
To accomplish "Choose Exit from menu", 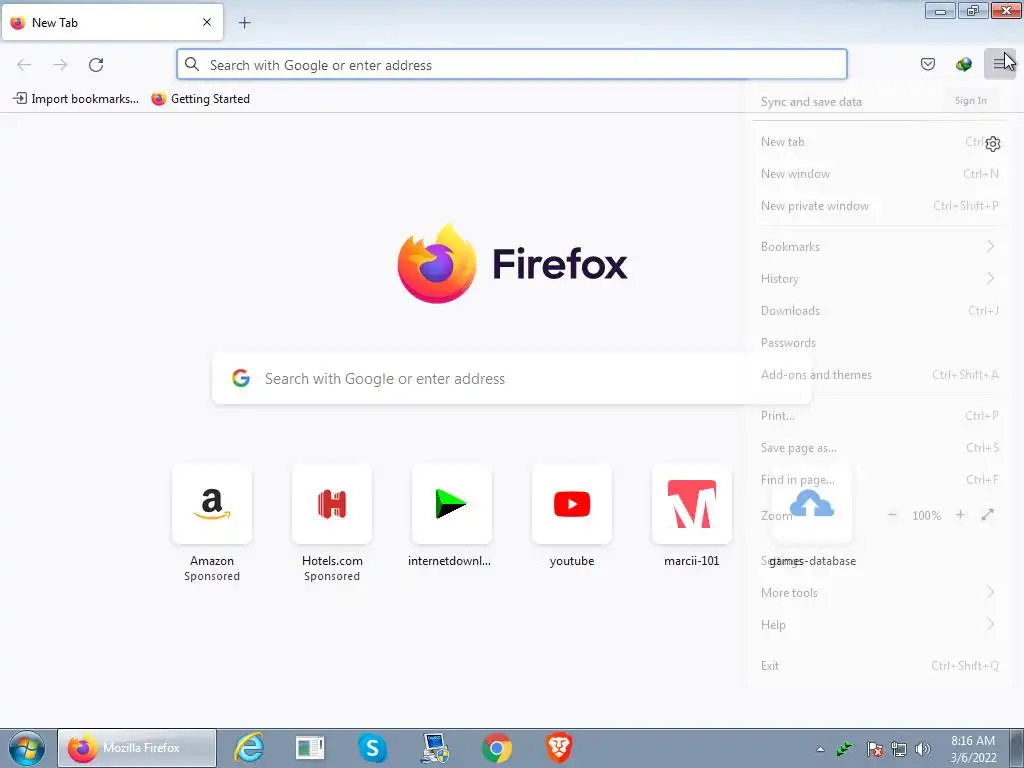I will pyautogui.click(x=879, y=666).
